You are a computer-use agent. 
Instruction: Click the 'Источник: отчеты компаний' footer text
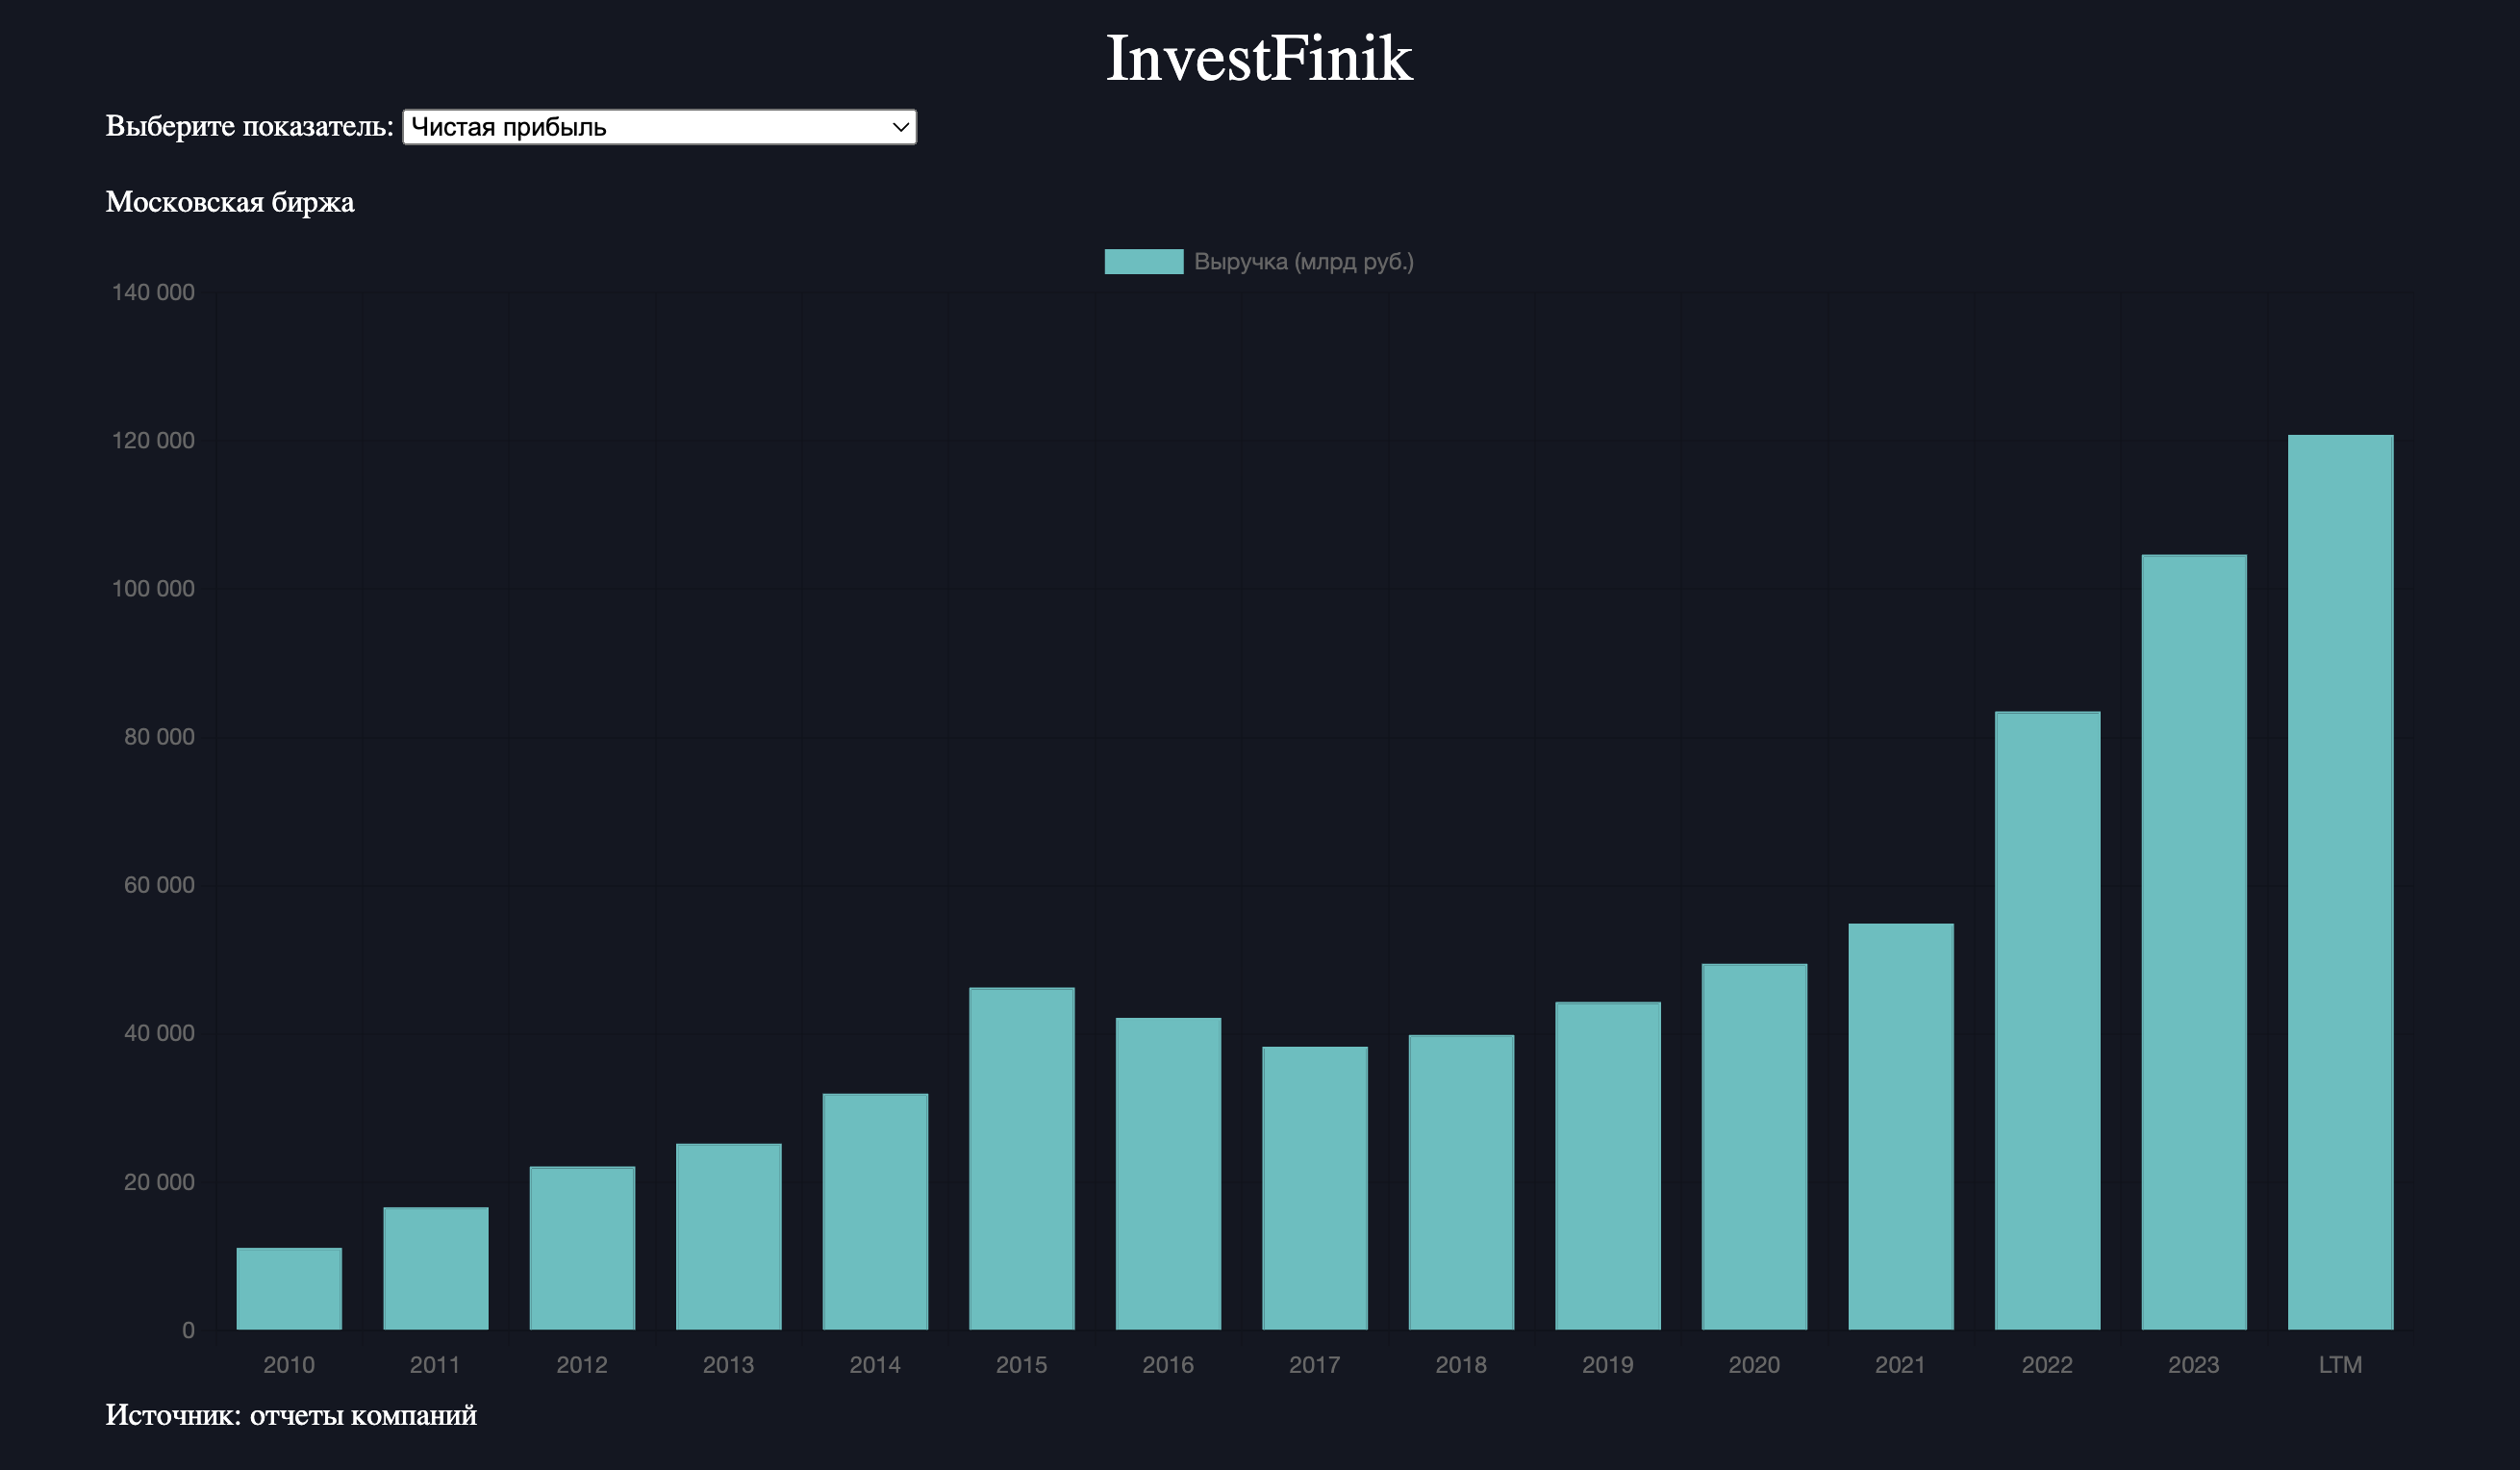[x=291, y=1415]
